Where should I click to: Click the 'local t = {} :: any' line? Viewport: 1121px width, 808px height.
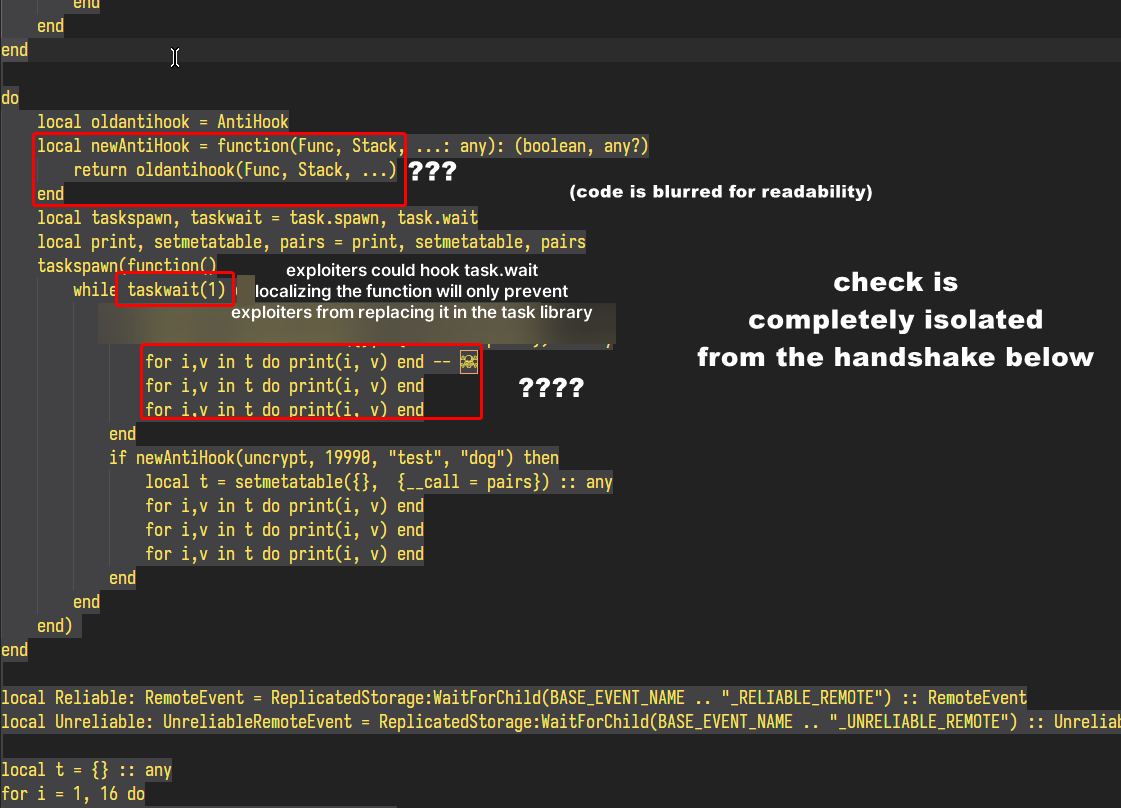(87, 770)
